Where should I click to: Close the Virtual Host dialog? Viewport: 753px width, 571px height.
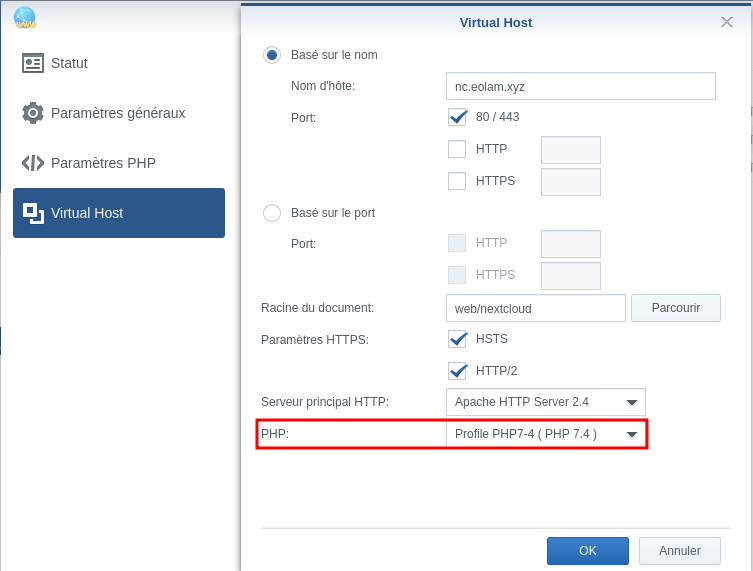click(727, 22)
